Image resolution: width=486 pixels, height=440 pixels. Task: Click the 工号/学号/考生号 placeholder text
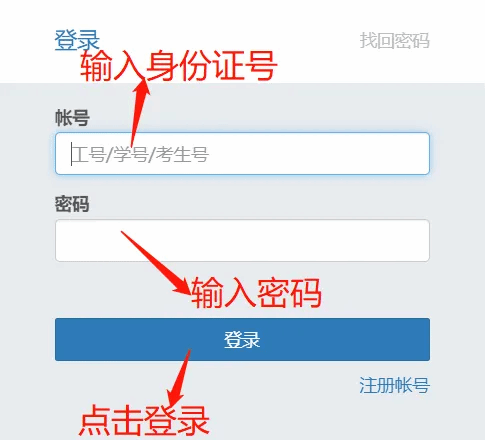(140, 154)
